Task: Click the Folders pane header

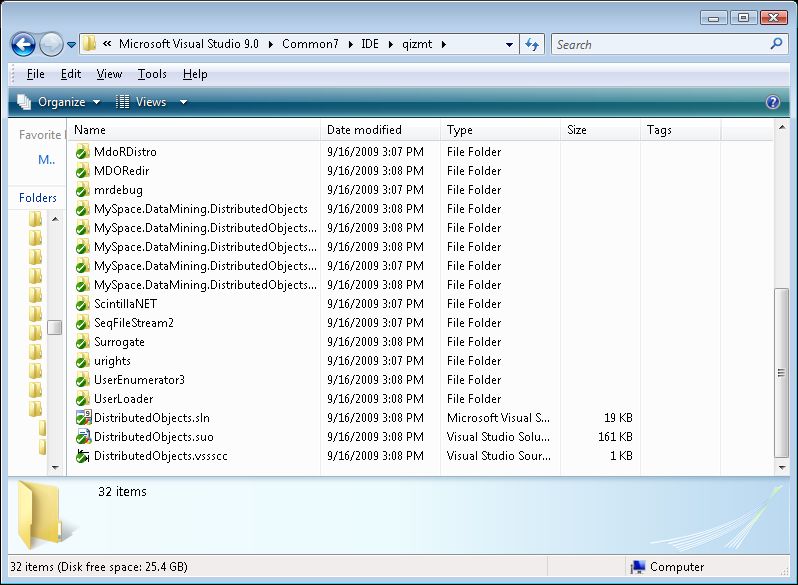Action: point(38,198)
